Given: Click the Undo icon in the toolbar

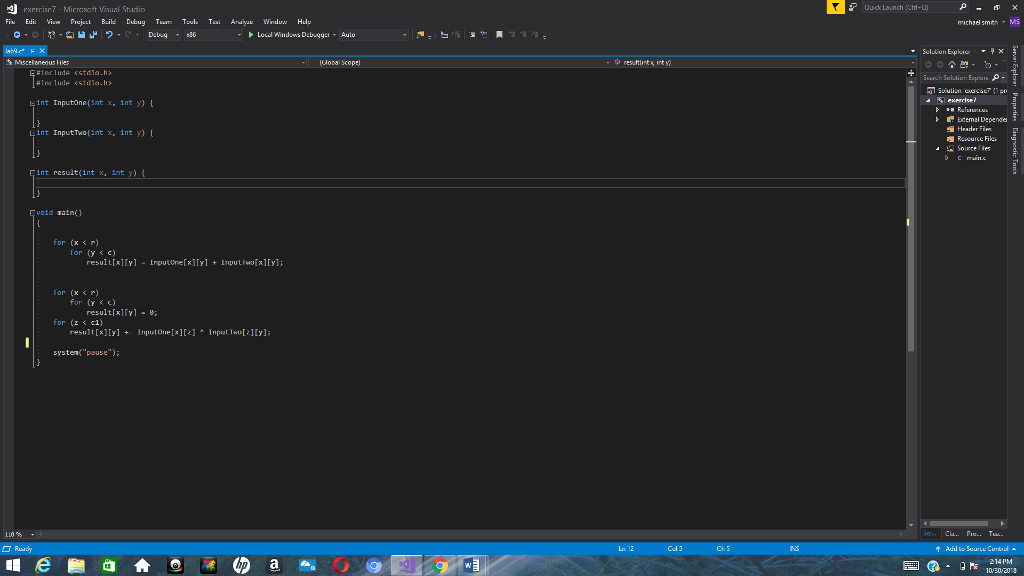Looking at the screenshot, I should click(x=110, y=35).
